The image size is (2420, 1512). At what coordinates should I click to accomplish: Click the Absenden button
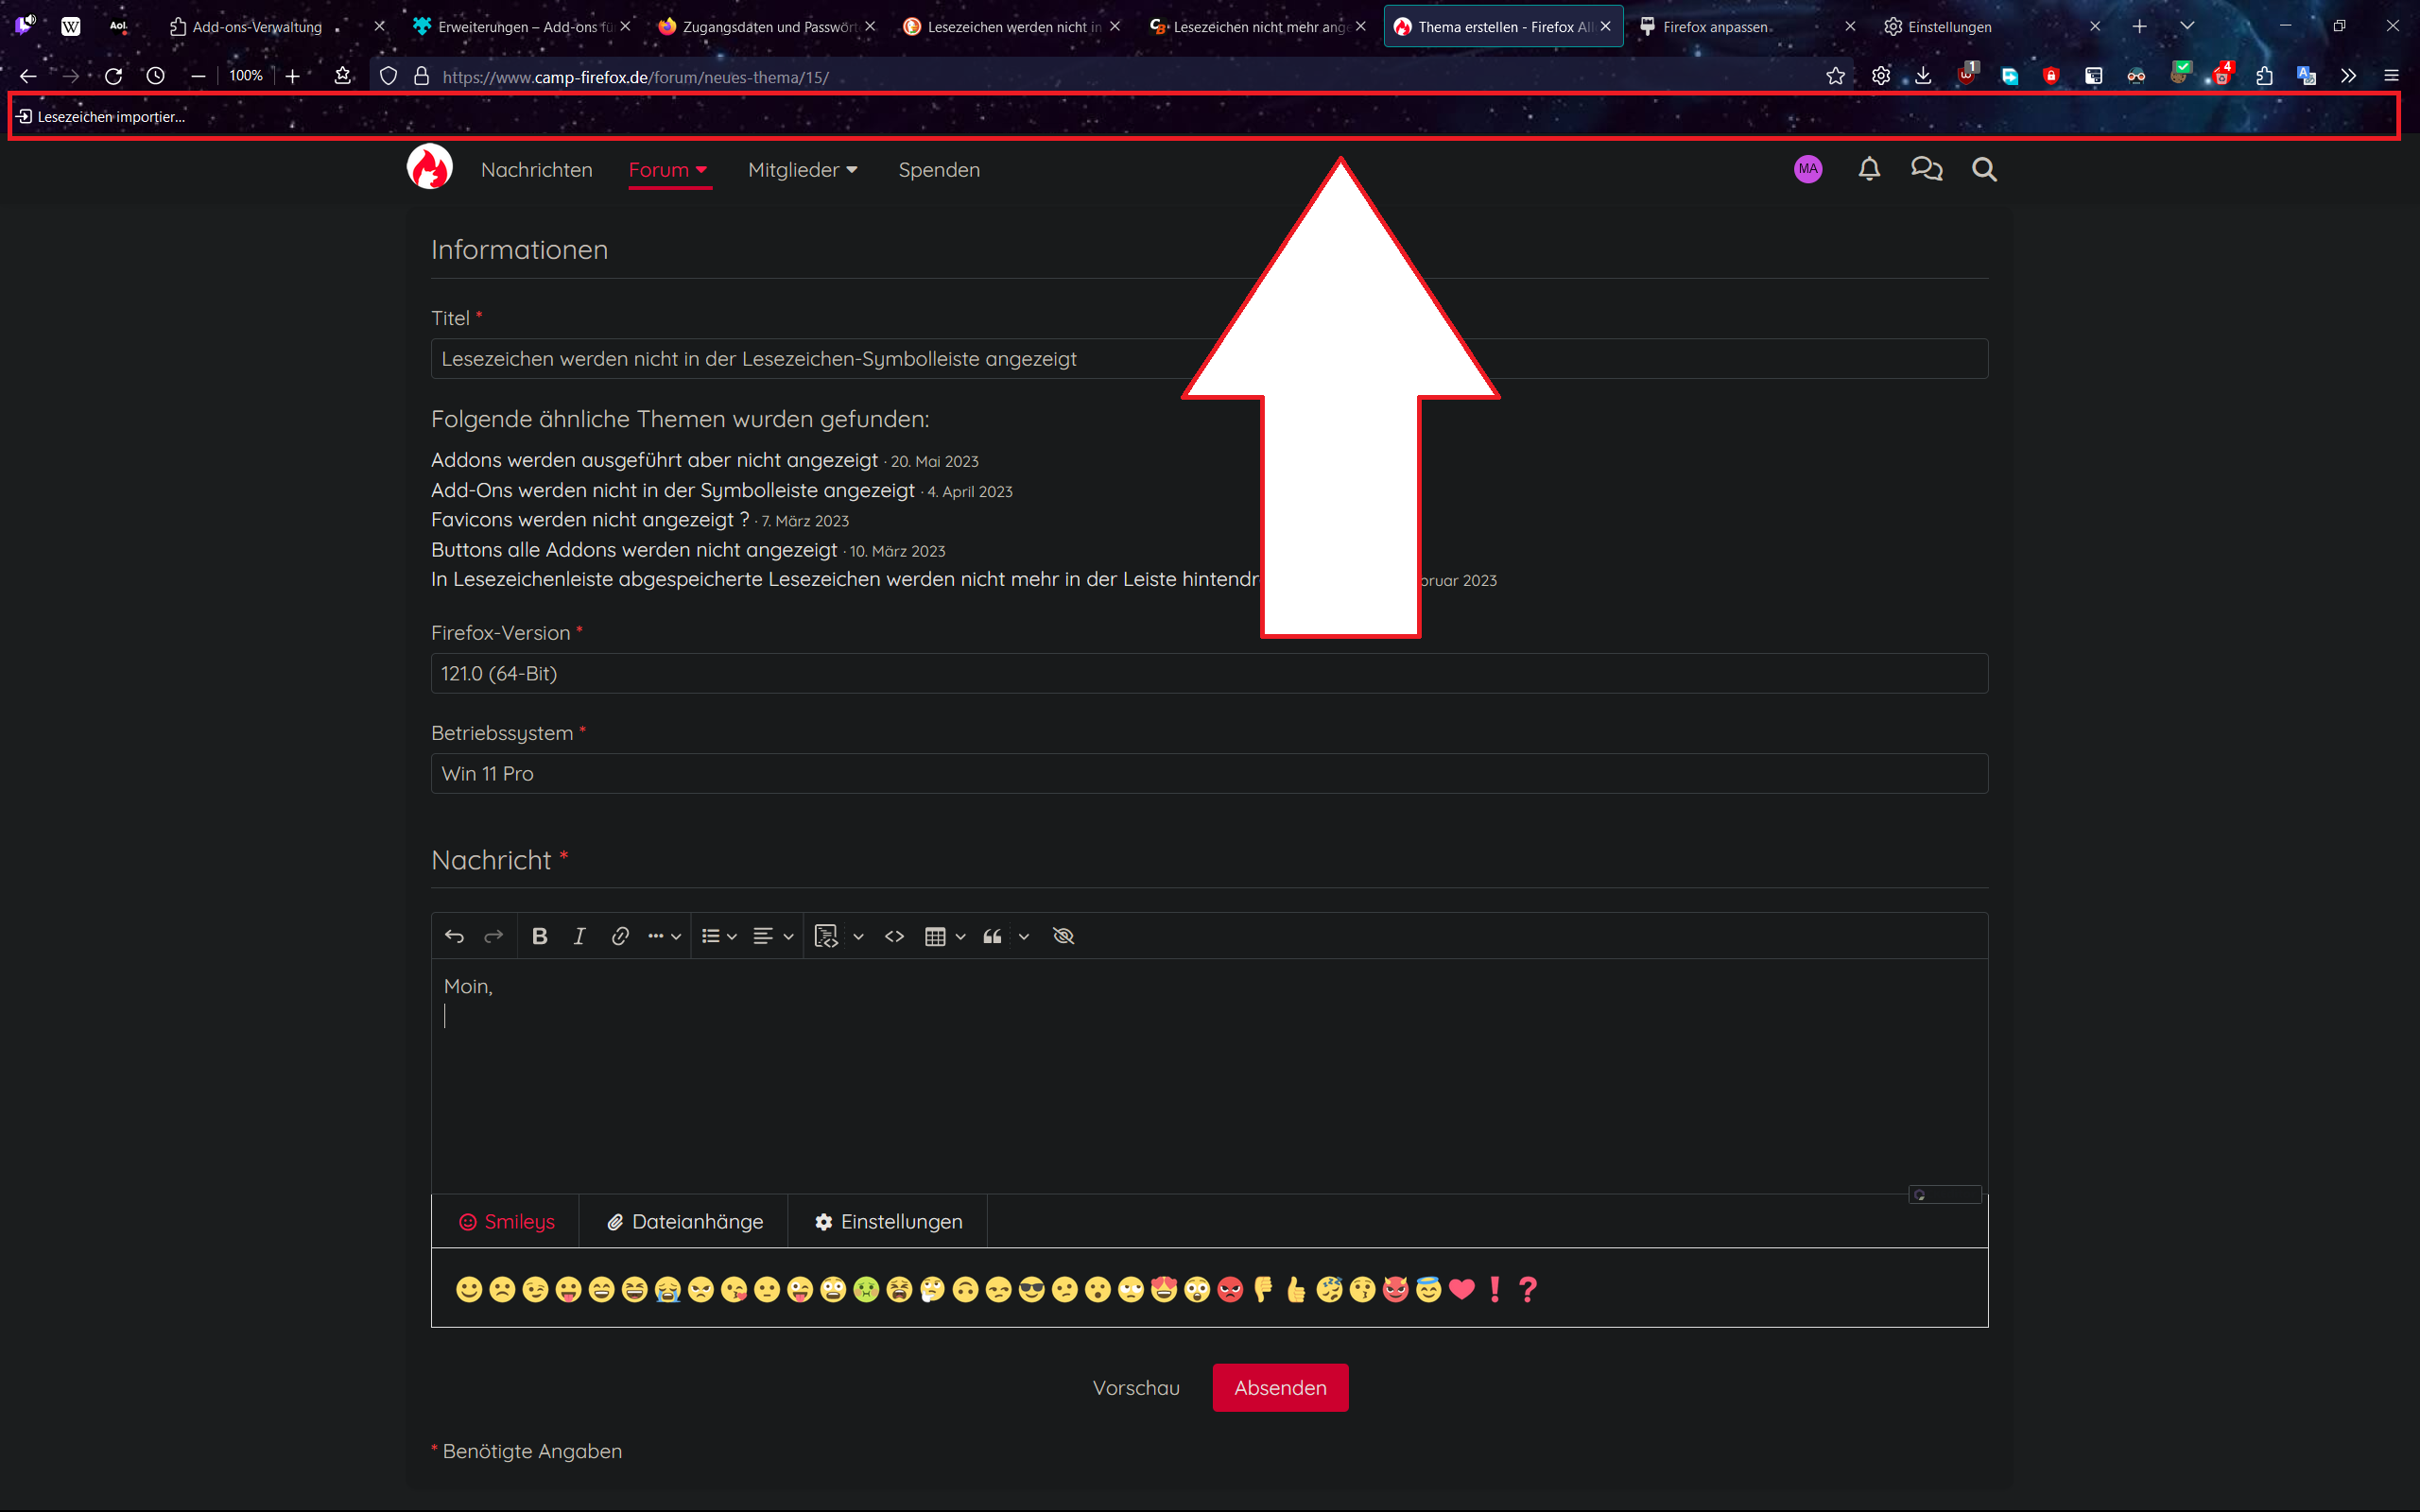[x=1279, y=1387]
